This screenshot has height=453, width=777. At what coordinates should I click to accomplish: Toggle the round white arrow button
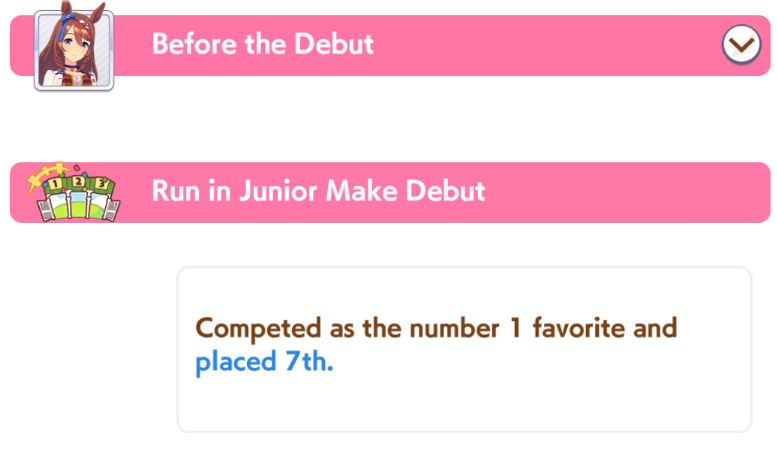click(740, 44)
